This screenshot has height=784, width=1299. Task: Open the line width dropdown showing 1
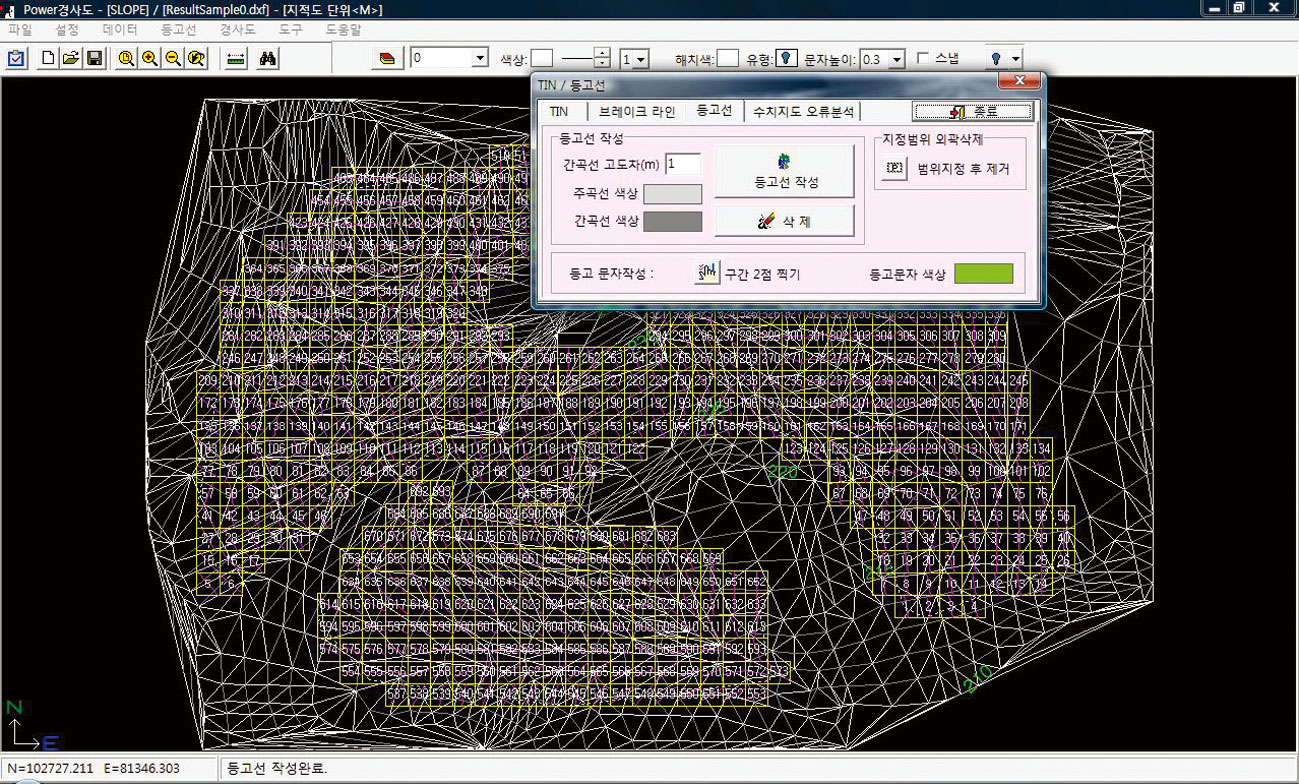click(x=640, y=59)
